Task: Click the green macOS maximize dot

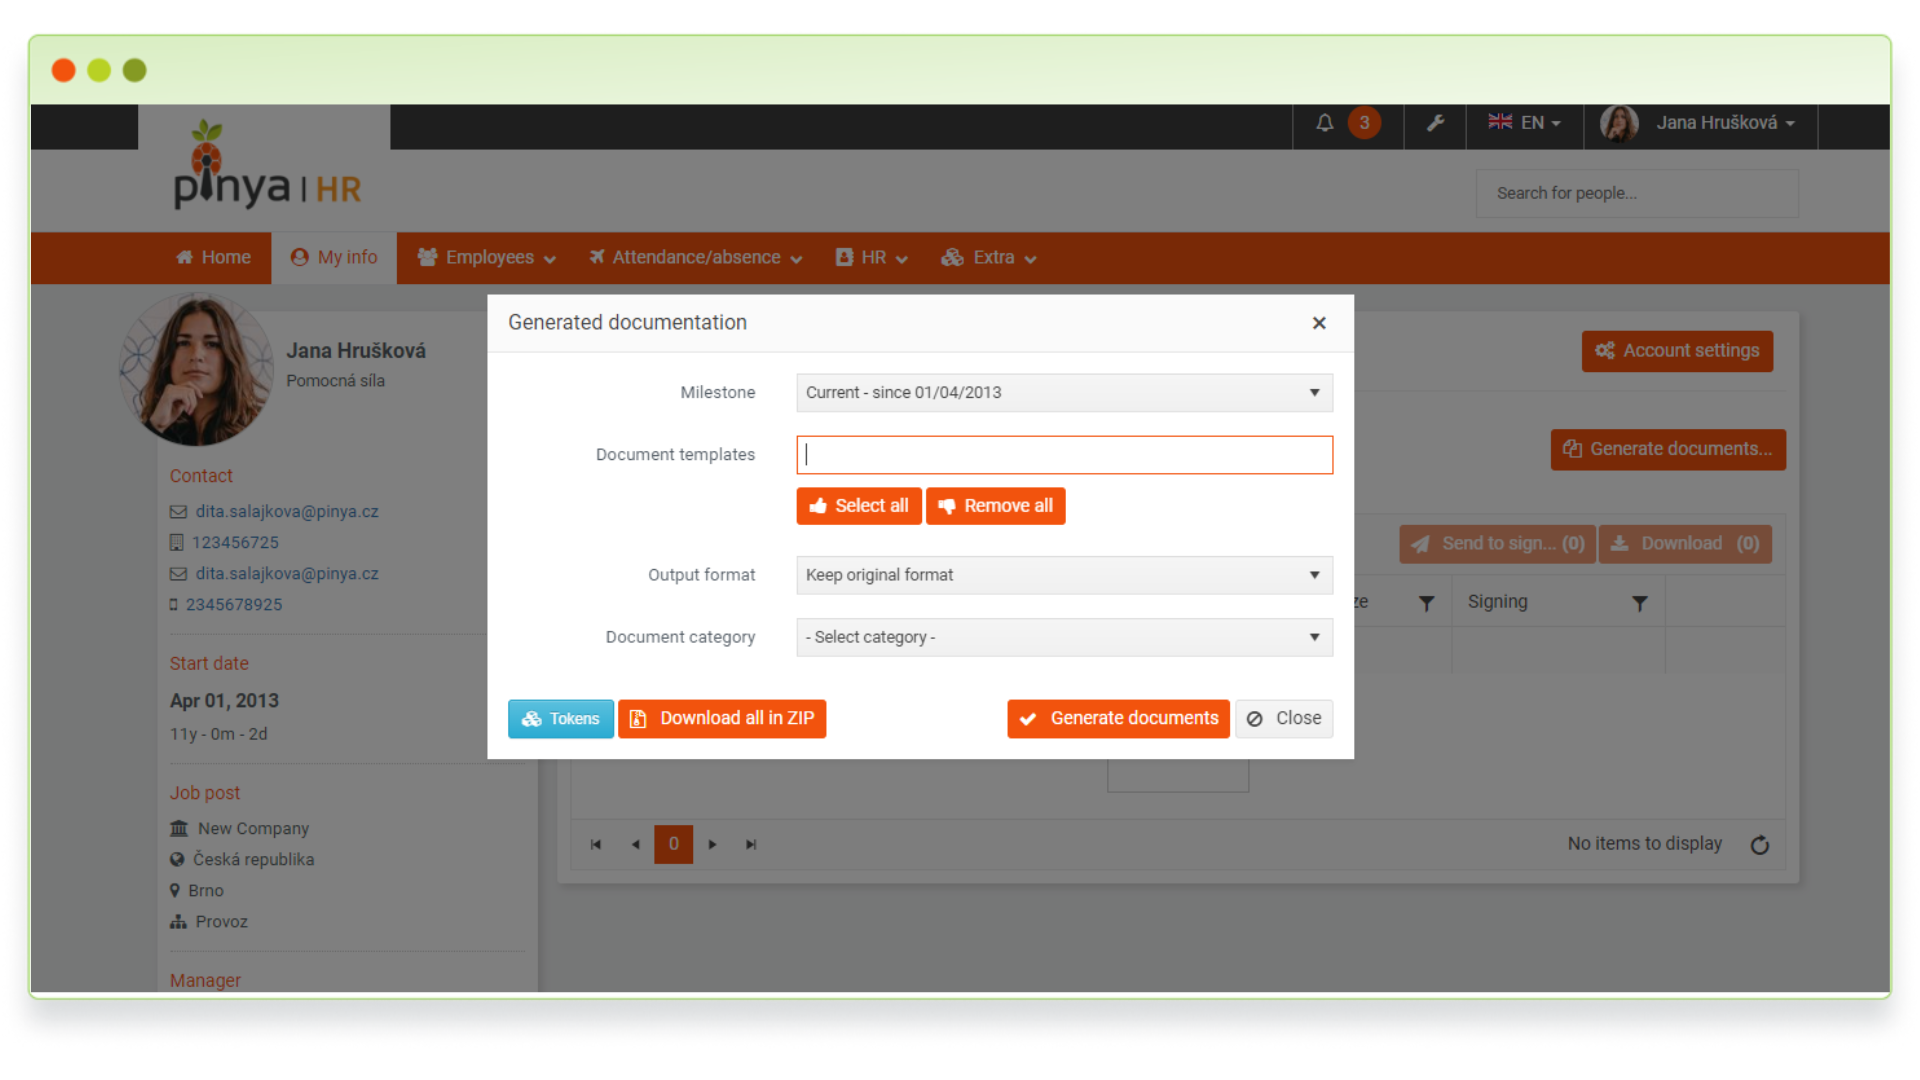Action: tap(134, 70)
